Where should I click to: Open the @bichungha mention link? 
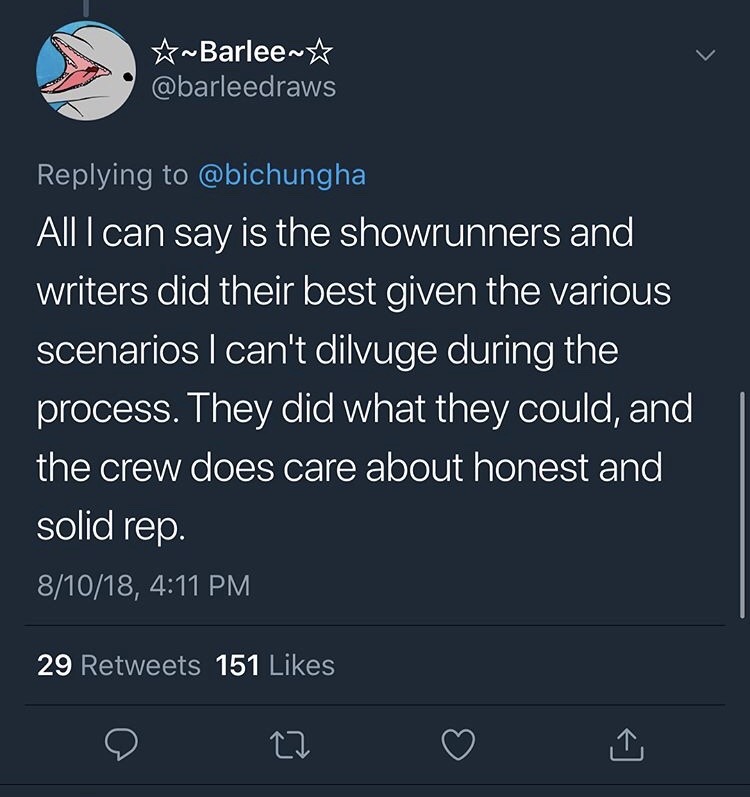coord(283,175)
